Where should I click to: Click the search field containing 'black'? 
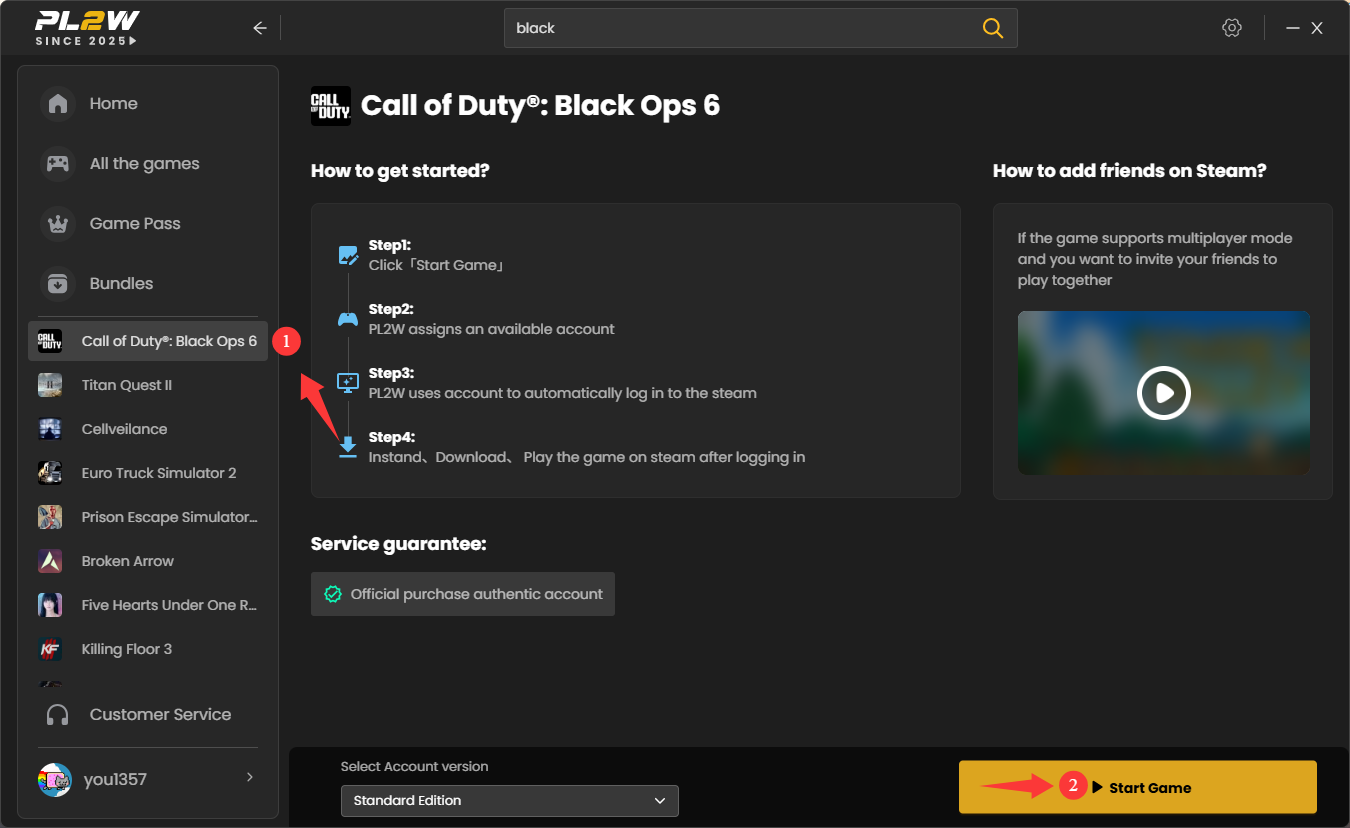coord(760,28)
